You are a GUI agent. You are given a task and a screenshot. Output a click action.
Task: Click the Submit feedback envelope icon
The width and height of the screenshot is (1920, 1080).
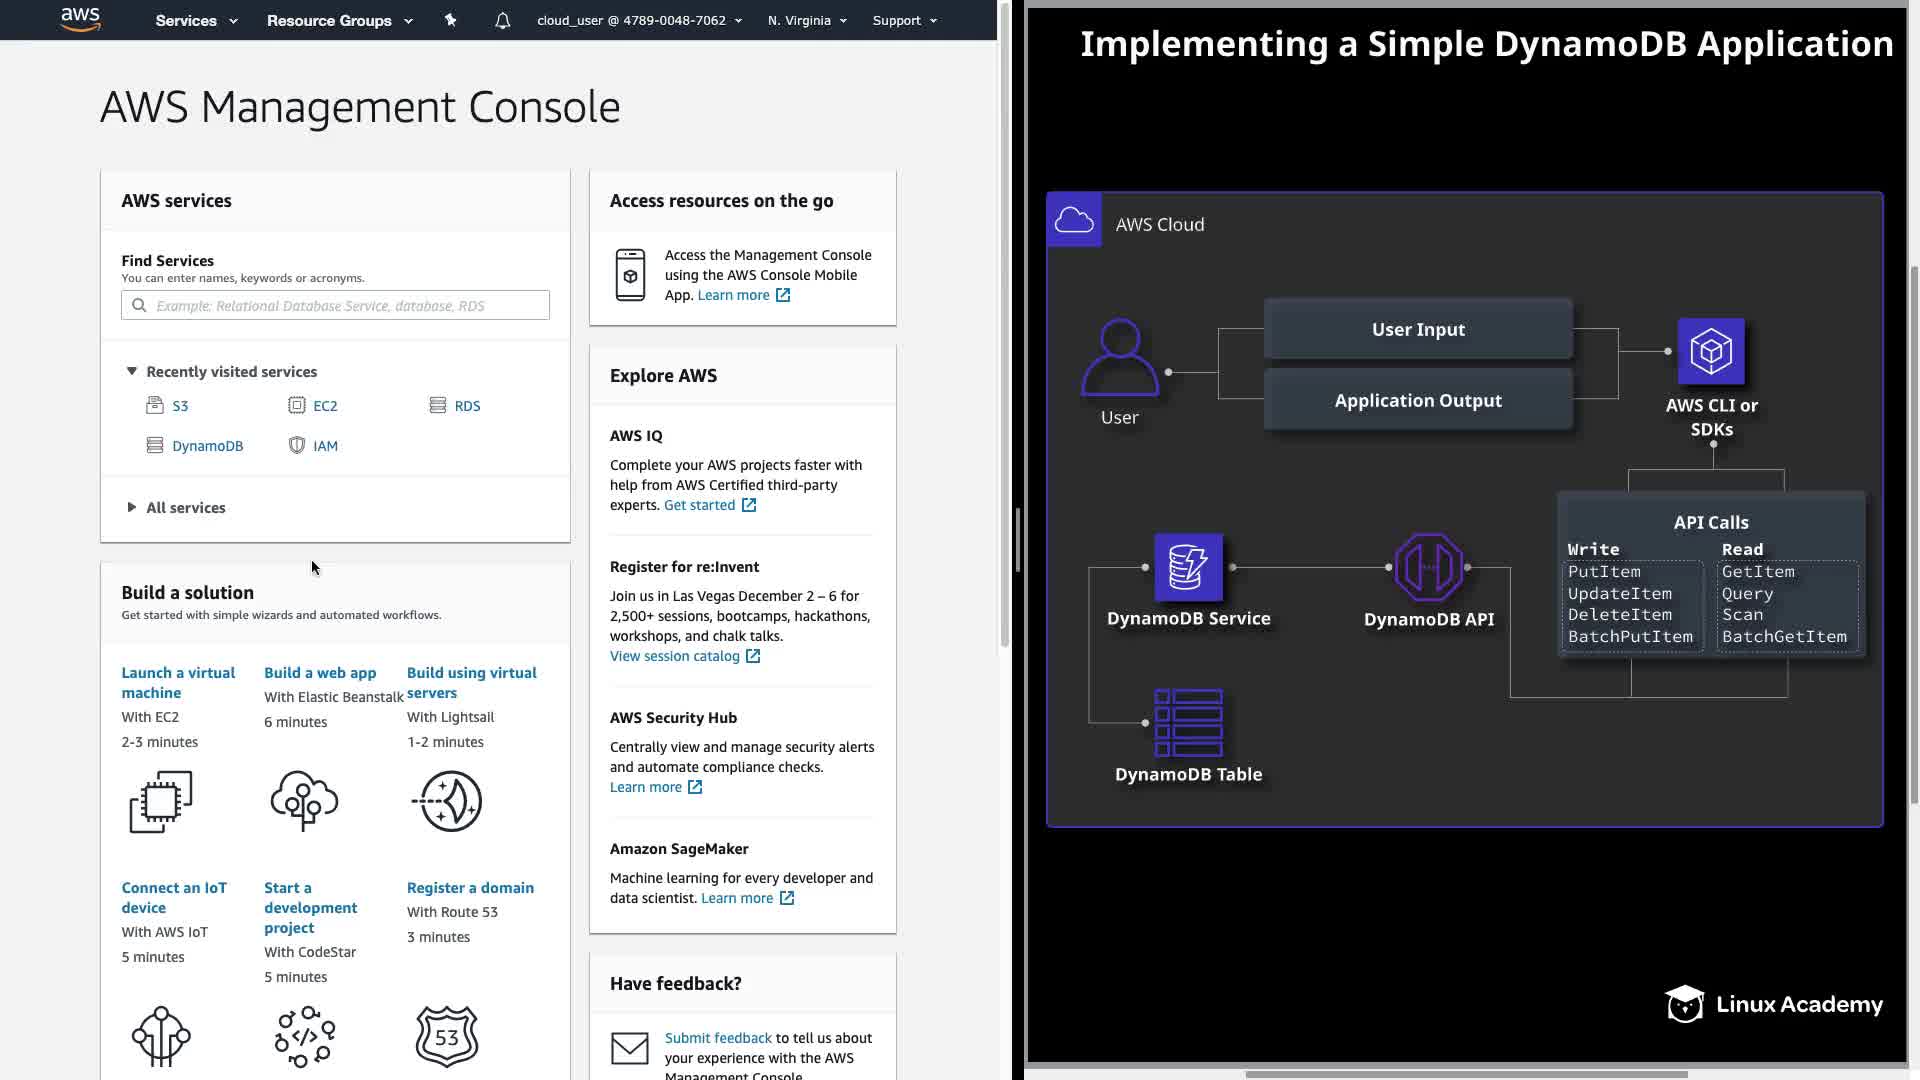630,1048
